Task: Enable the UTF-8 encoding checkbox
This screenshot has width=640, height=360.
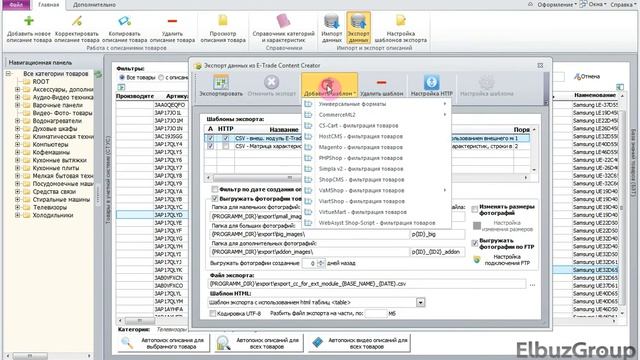Action: 213,313
